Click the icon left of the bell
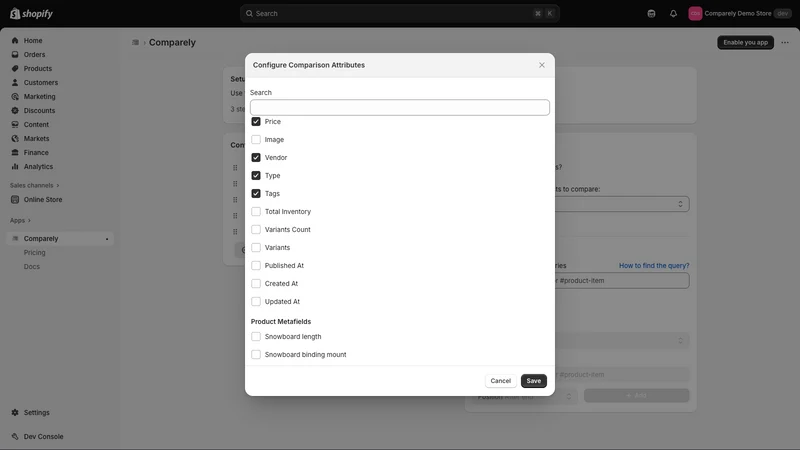Image resolution: width=800 pixels, height=450 pixels. (x=652, y=14)
